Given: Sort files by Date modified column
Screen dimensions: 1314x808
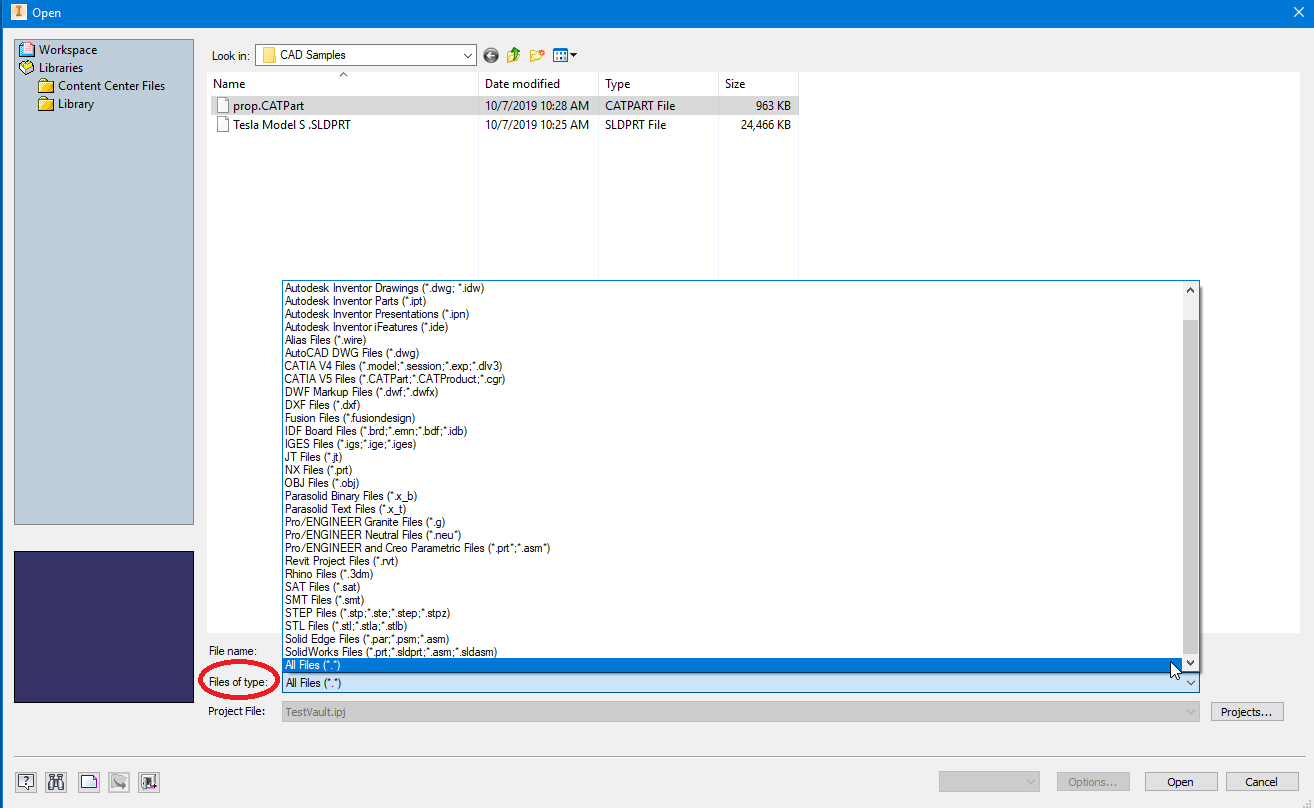Looking at the screenshot, I should [522, 84].
